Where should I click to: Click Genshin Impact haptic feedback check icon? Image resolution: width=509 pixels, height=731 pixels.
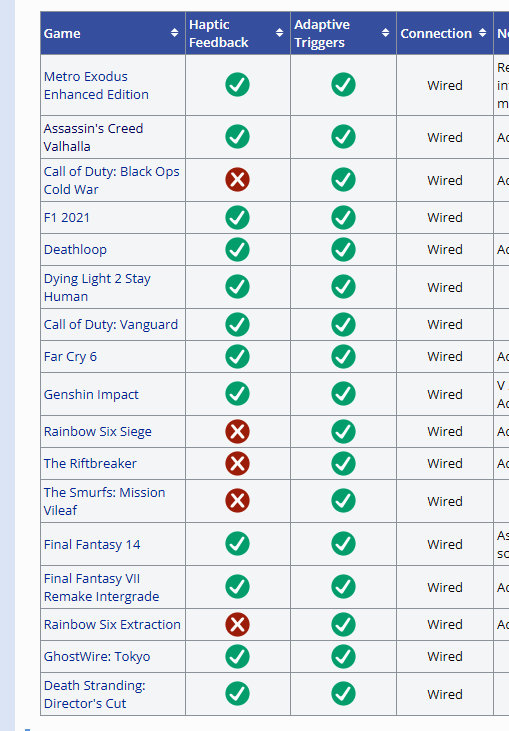pyautogui.click(x=237, y=393)
